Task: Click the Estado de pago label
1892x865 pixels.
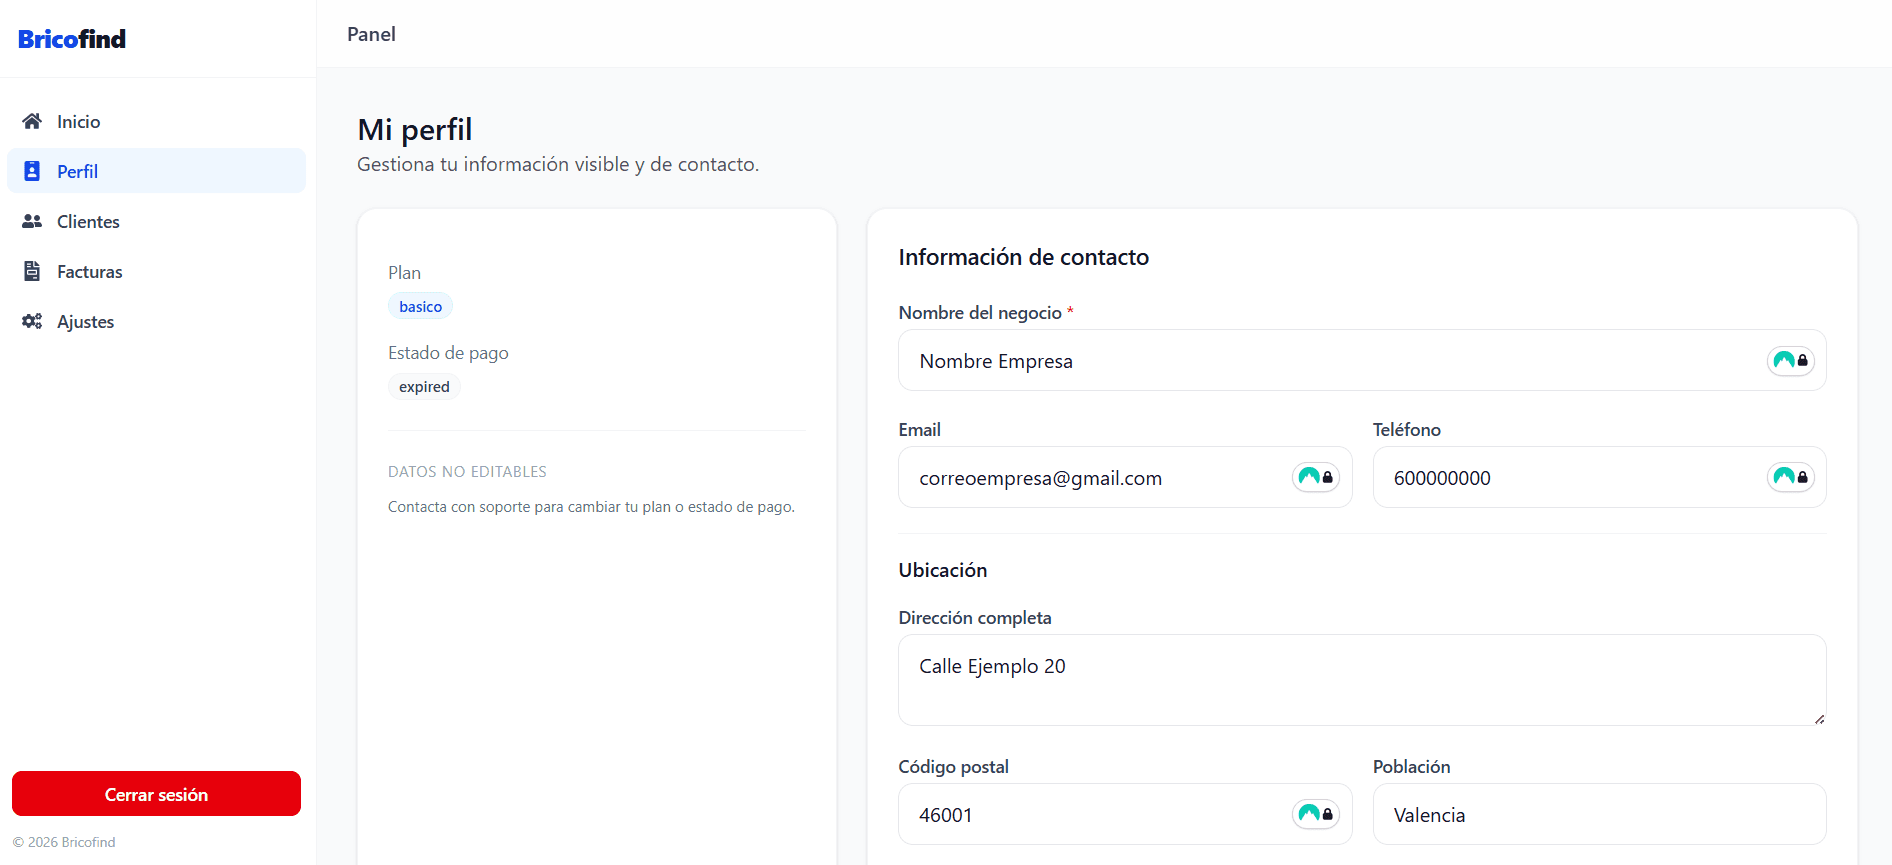Action: point(448,353)
